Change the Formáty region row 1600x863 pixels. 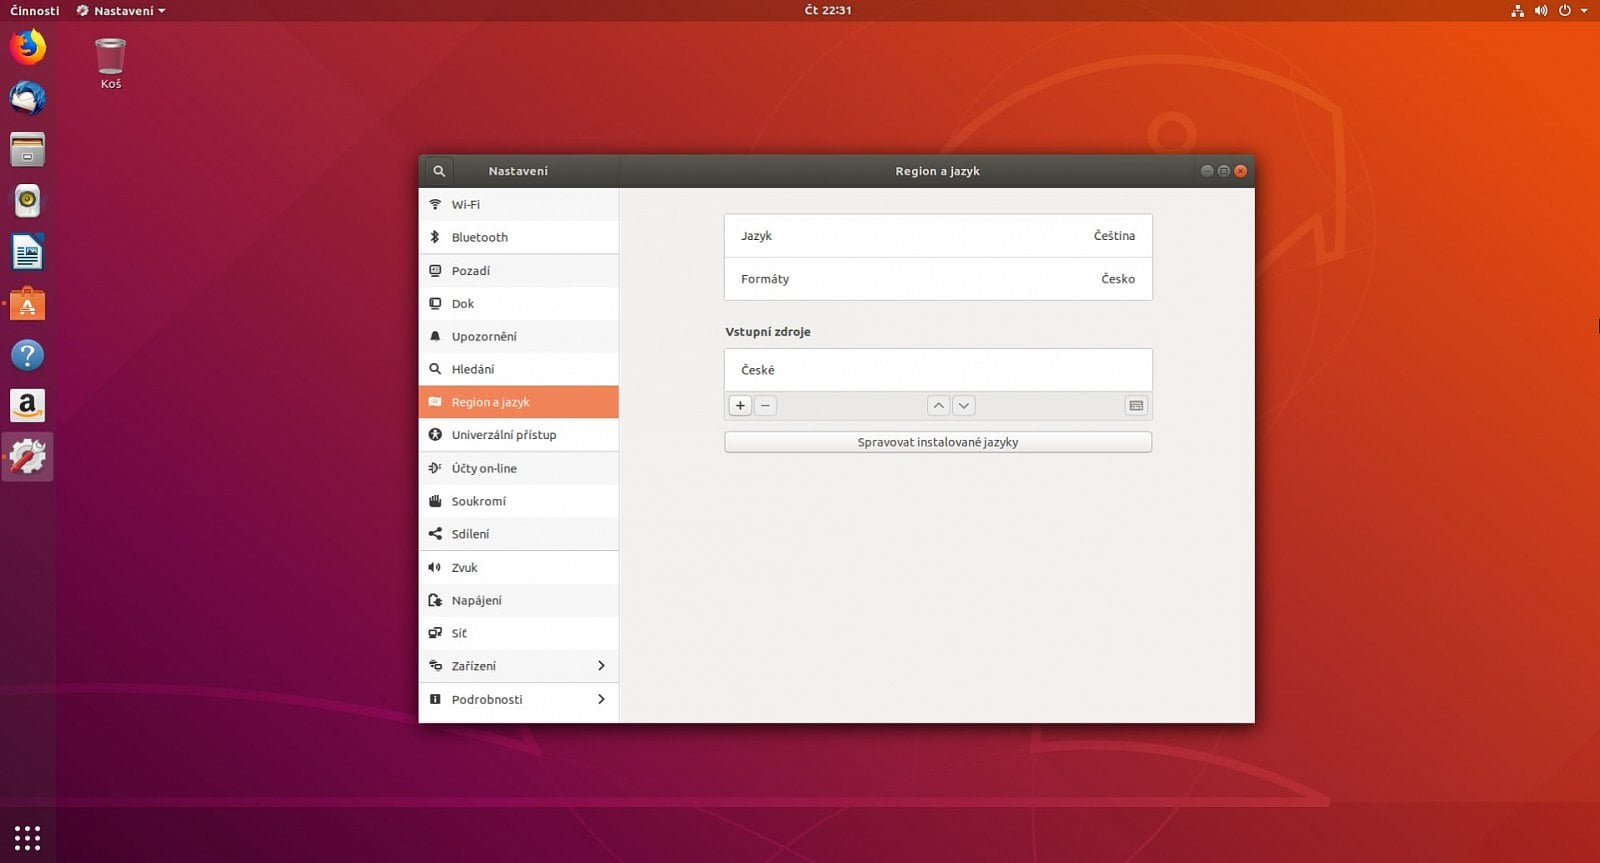point(938,279)
